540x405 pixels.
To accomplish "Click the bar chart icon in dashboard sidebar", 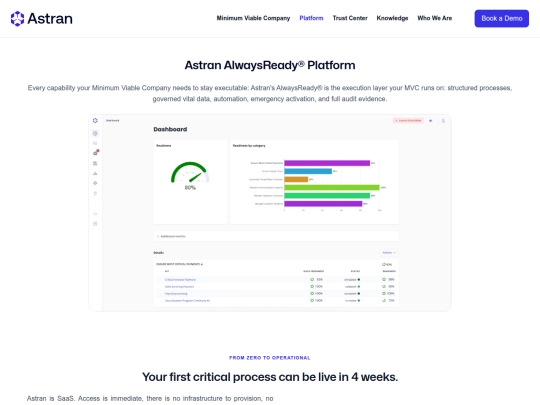I will point(95,173).
